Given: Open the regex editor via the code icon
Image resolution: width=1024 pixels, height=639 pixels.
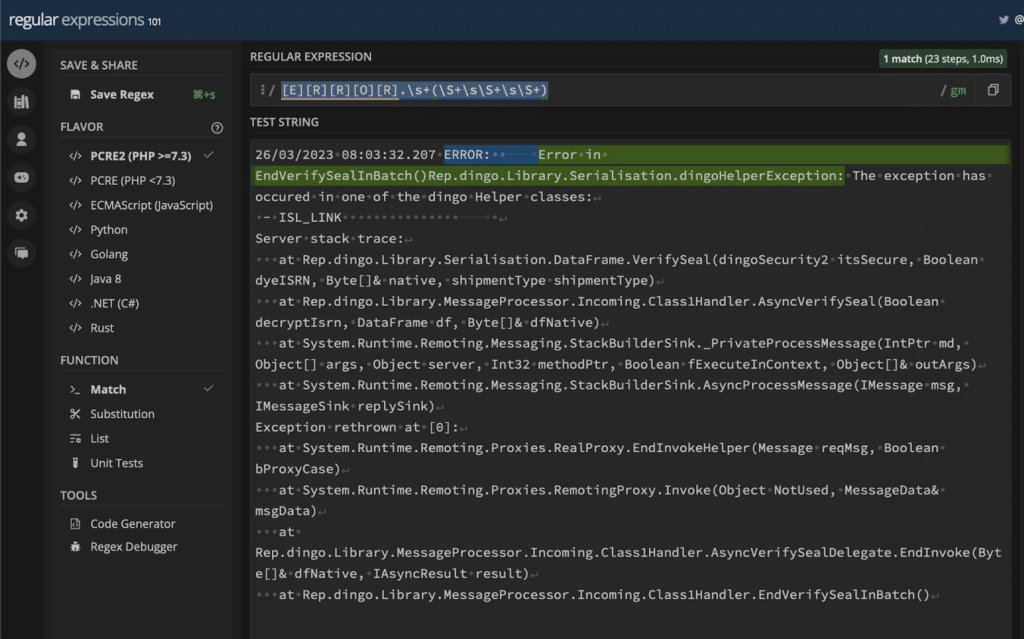Looking at the screenshot, I should coord(21,63).
